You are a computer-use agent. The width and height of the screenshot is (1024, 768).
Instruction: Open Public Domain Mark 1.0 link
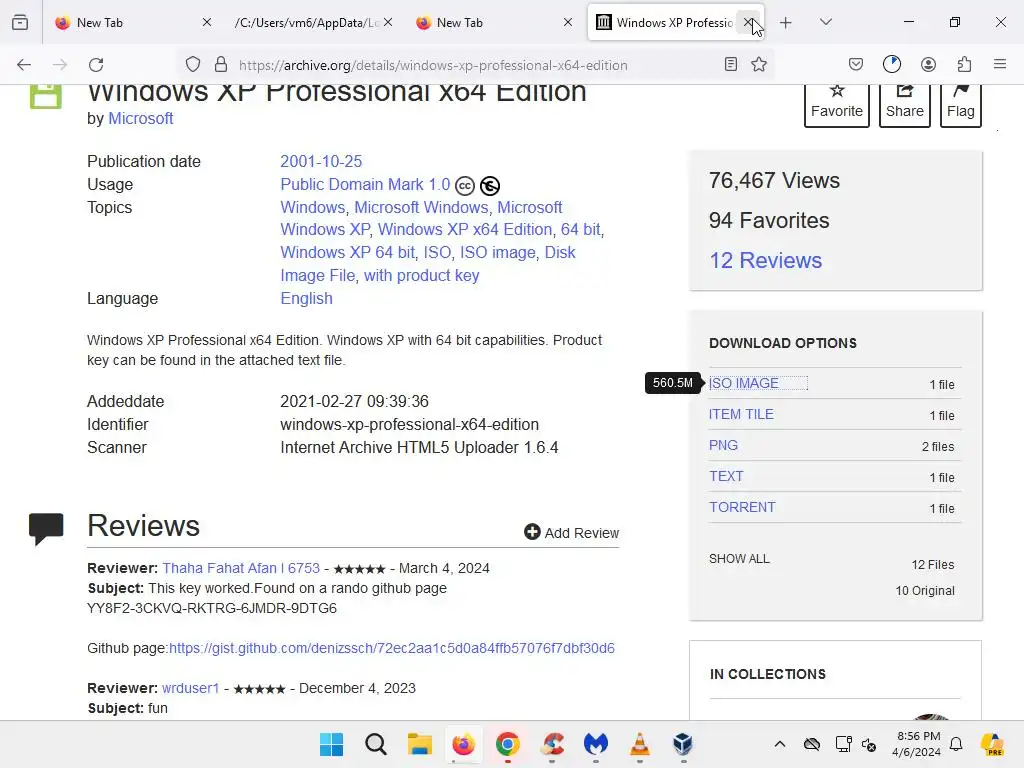coord(365,185)
